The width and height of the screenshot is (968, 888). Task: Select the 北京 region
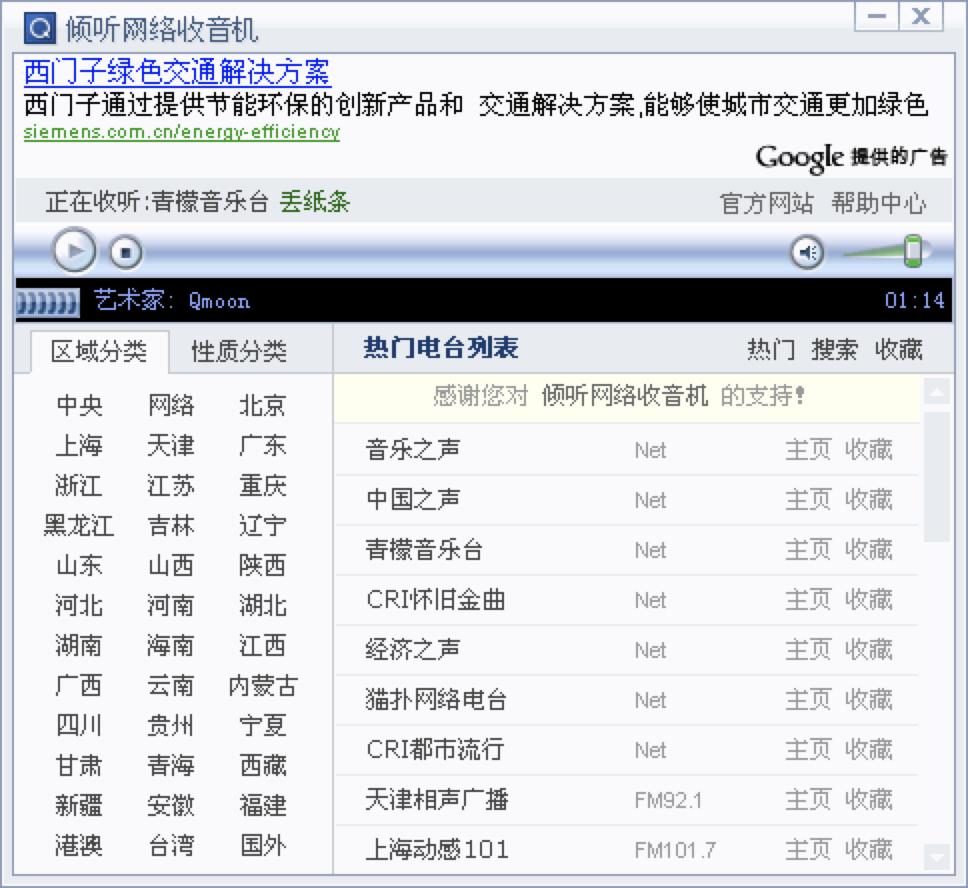(262, 406)
